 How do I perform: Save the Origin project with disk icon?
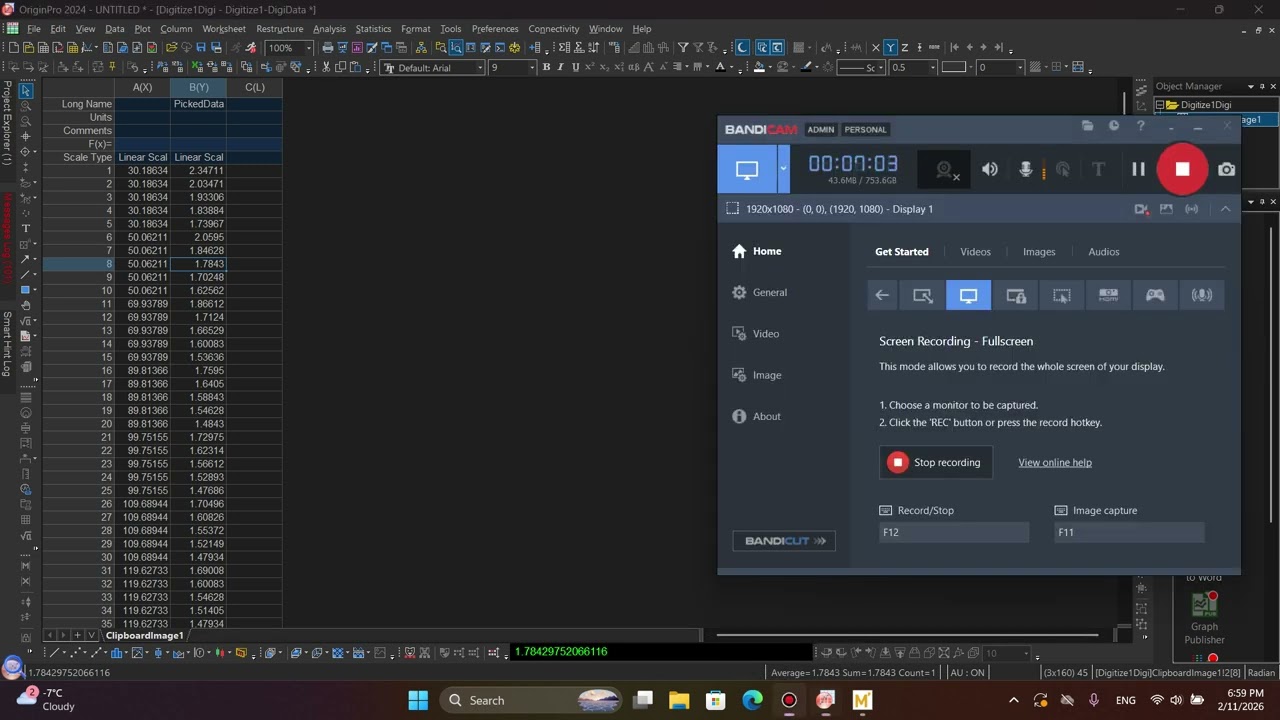click(x=201, y=48)
